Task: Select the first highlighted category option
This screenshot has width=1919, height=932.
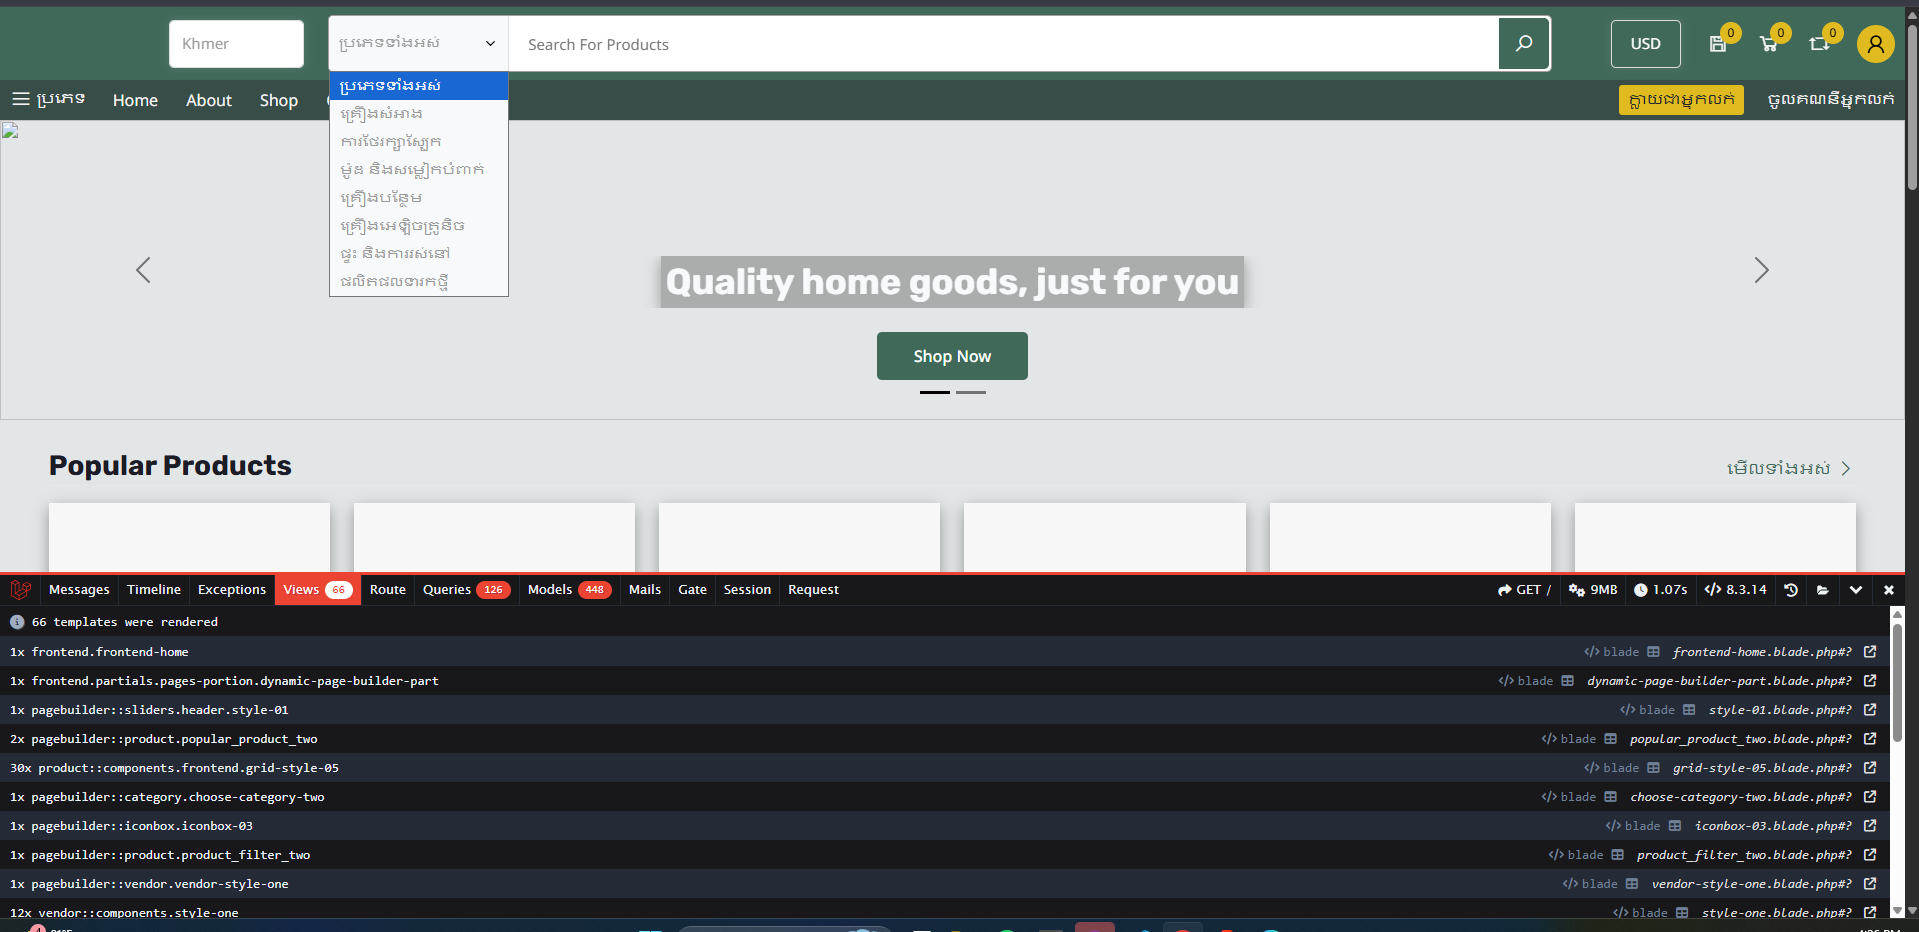Action: 418,86
